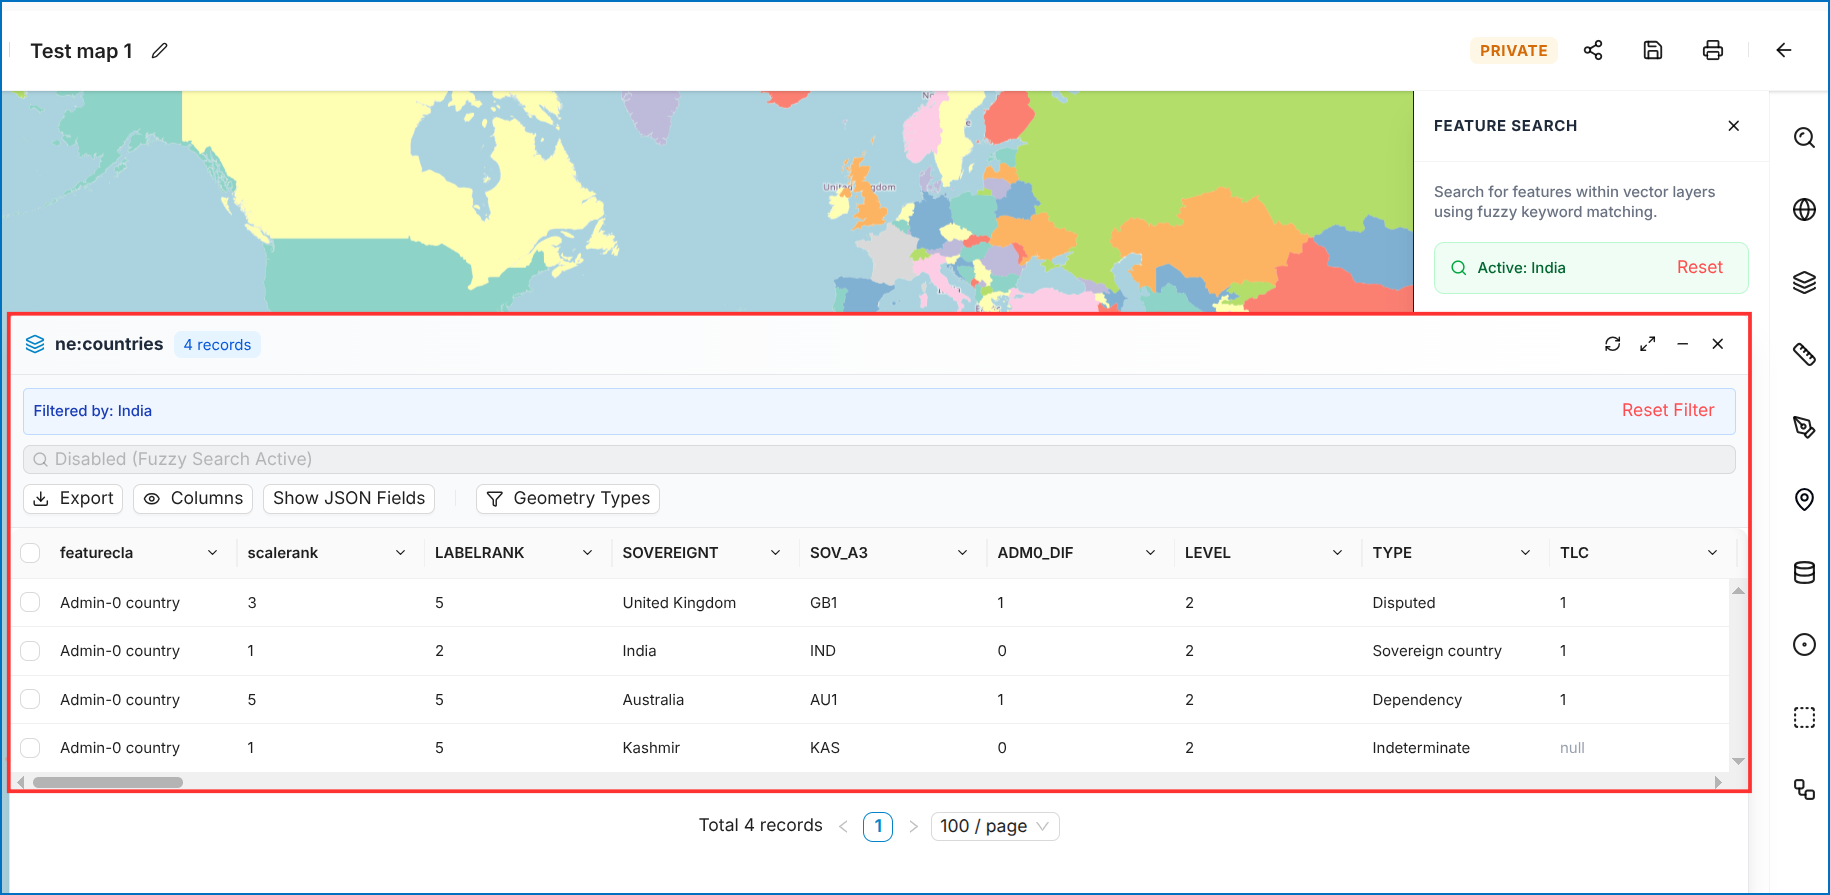Select the ruler measure tool
The height and width of the screenshot is (895, 1830).
point(1804,354)
